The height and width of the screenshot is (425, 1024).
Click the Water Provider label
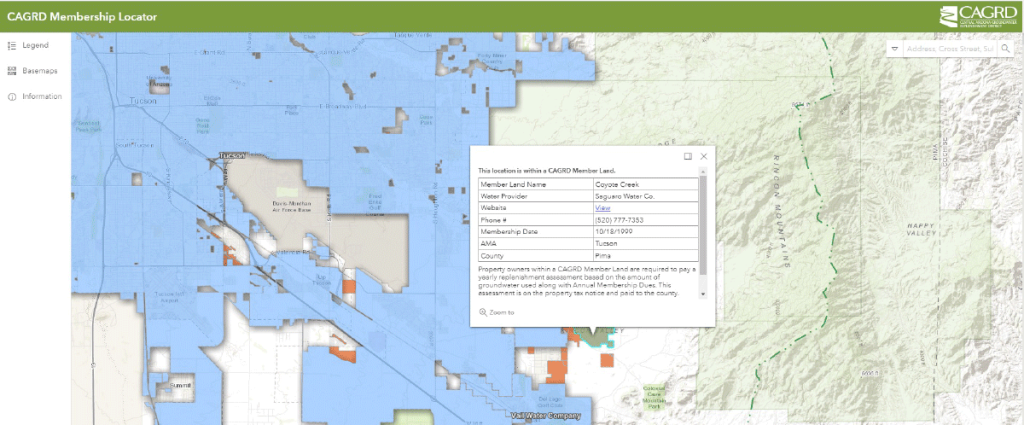[504, 196]
